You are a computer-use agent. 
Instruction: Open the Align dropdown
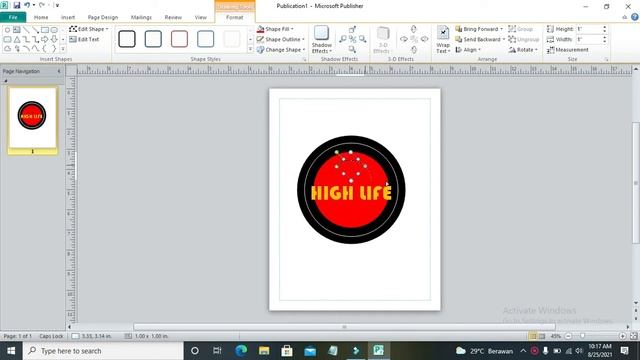[468, 49]
